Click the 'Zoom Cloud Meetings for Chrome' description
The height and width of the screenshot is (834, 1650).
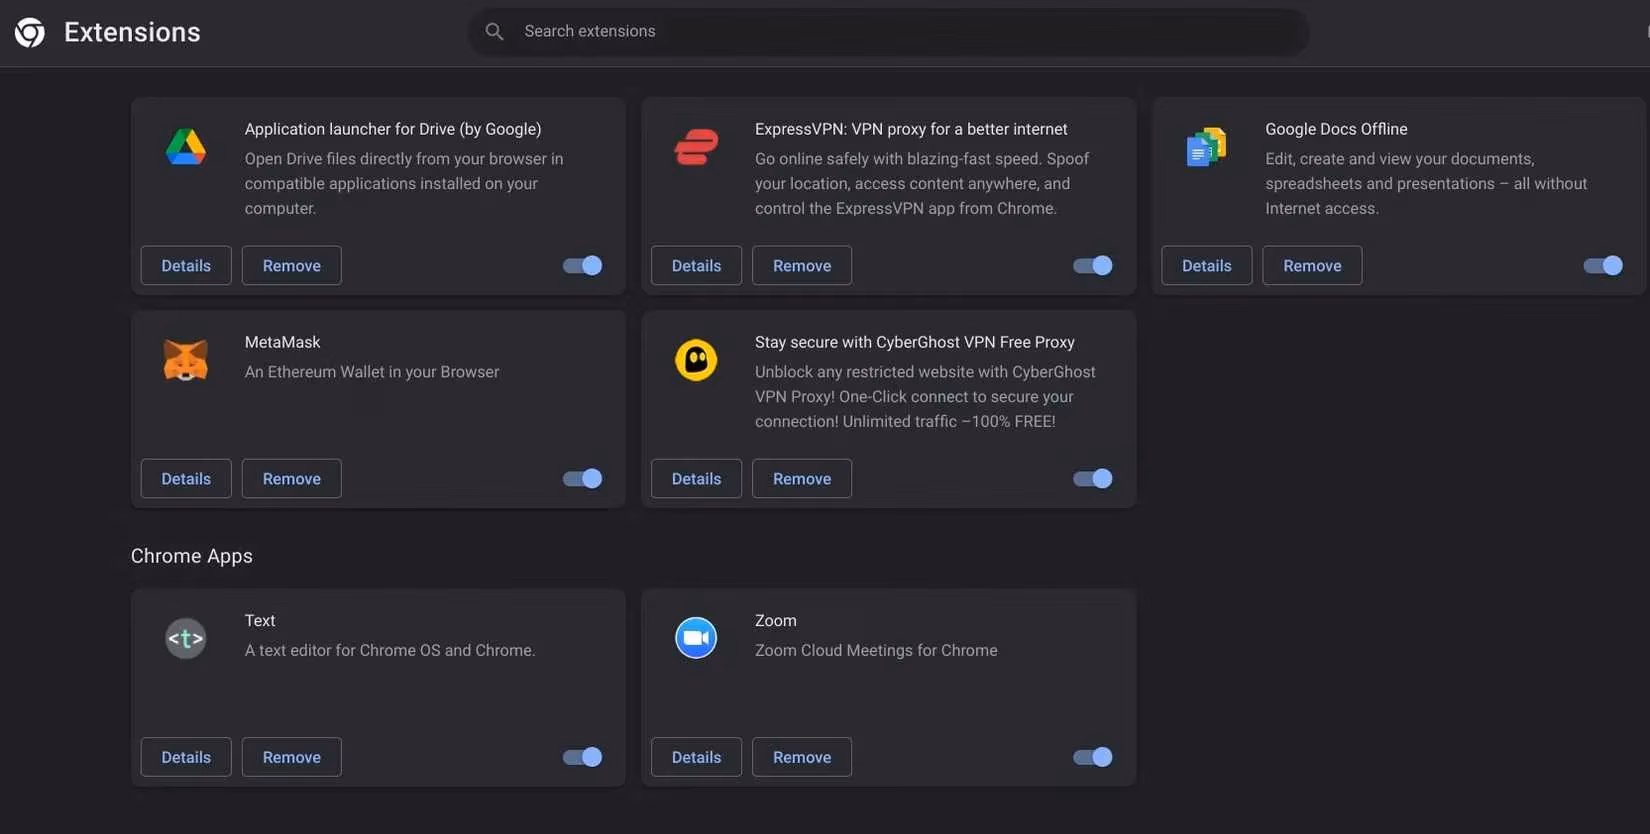[x=876, y=650]
